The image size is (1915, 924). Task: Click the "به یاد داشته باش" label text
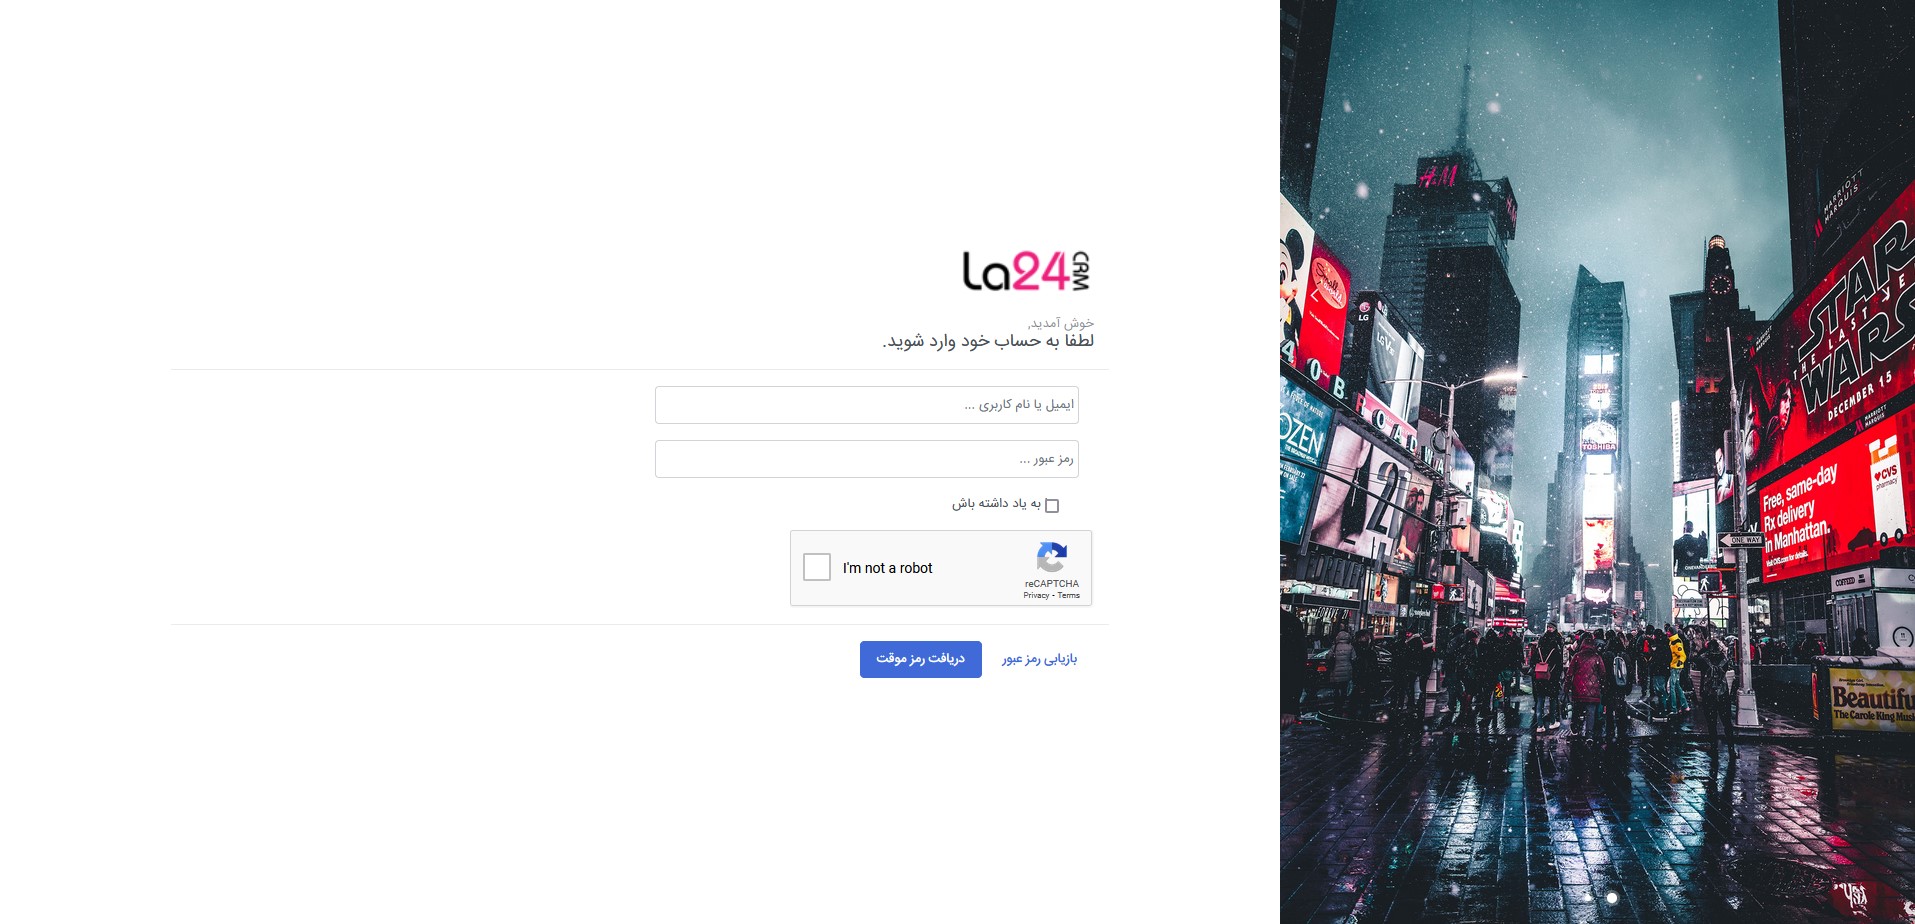996,503
